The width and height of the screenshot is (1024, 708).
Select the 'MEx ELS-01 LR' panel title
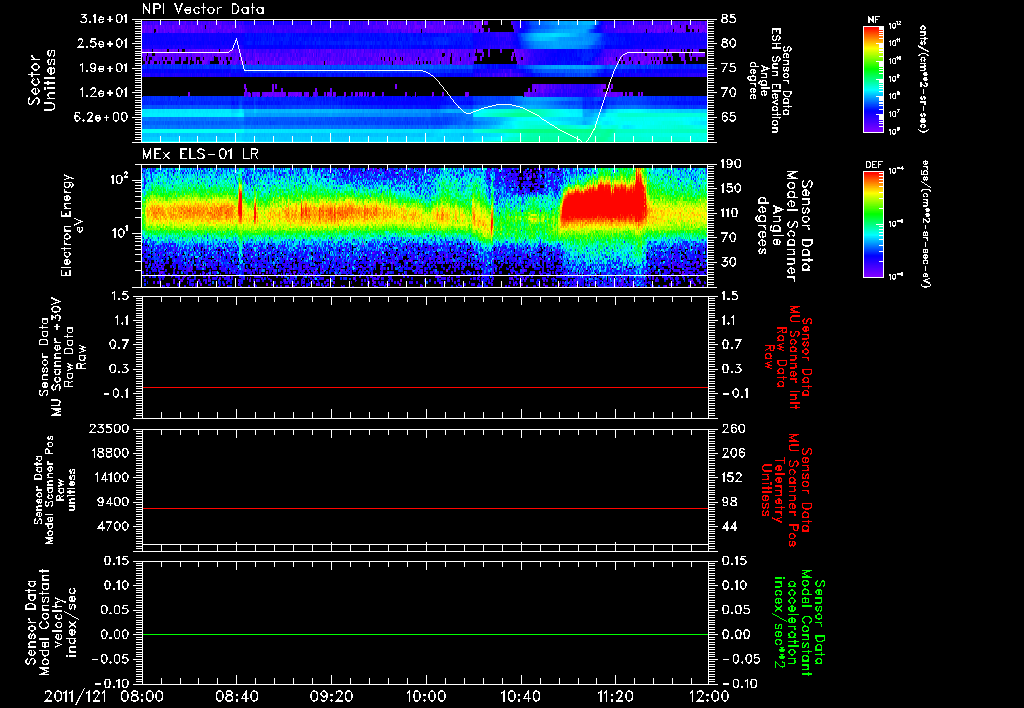pos(200,154)
